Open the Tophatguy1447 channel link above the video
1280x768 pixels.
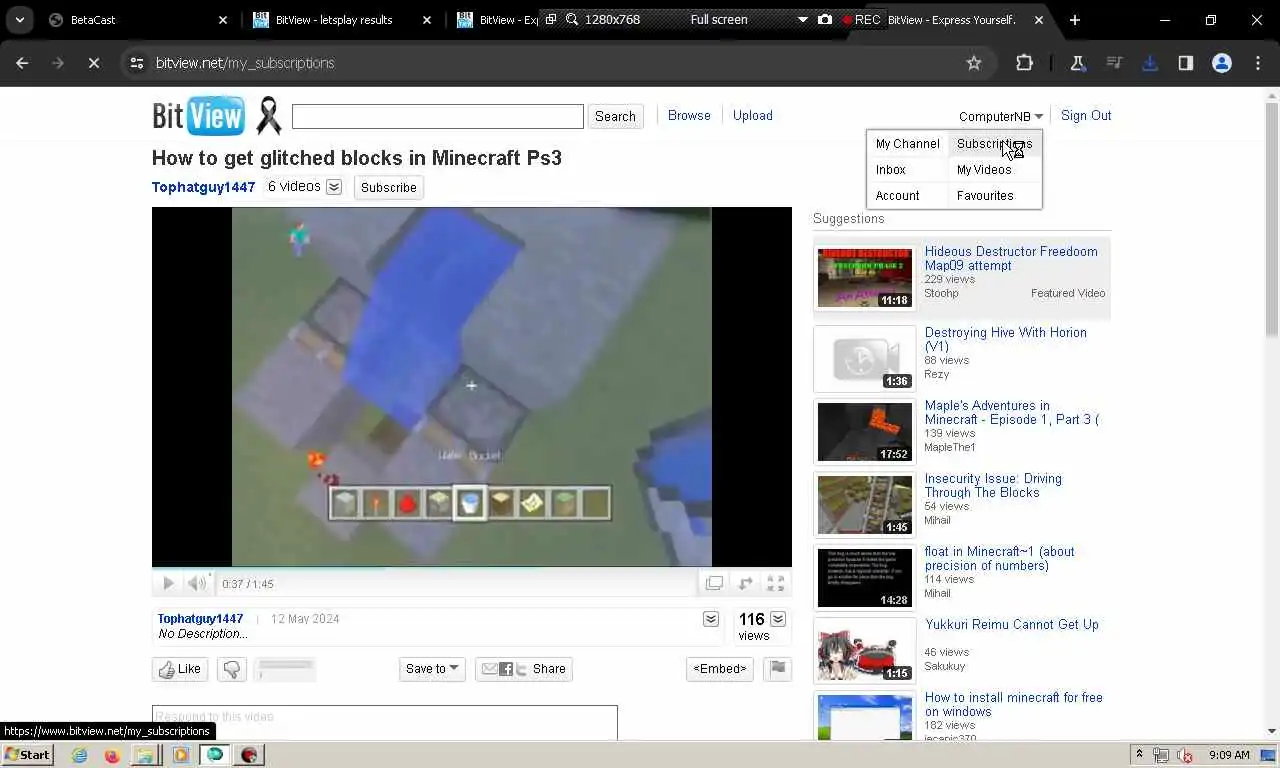coord(203,187)
